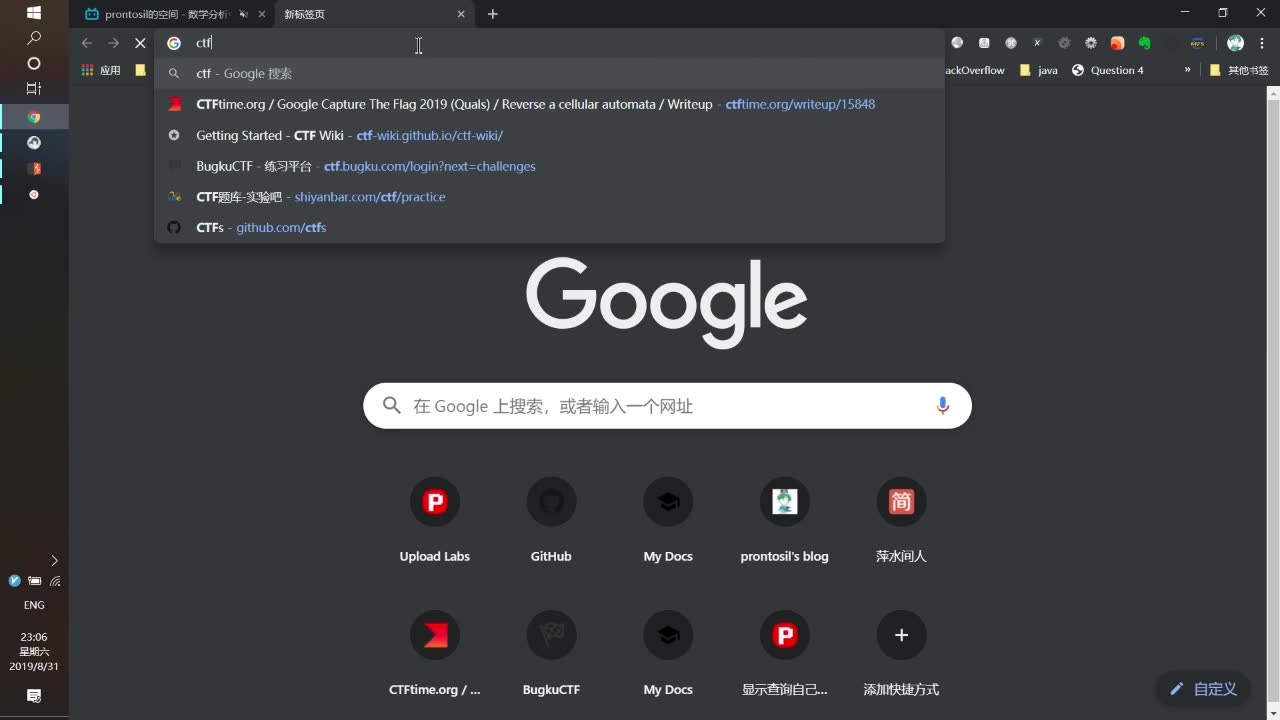Screen dimensions: 1280x720
Task: Click the Google logo
Action: point(667,303)
